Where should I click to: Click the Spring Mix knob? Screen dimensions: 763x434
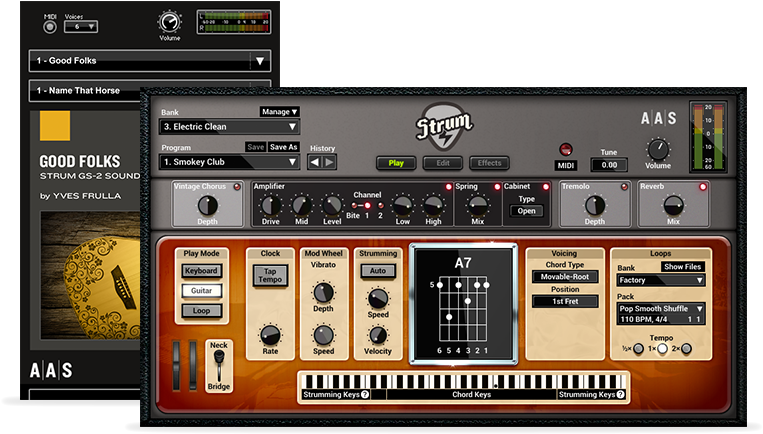[478, 205]
